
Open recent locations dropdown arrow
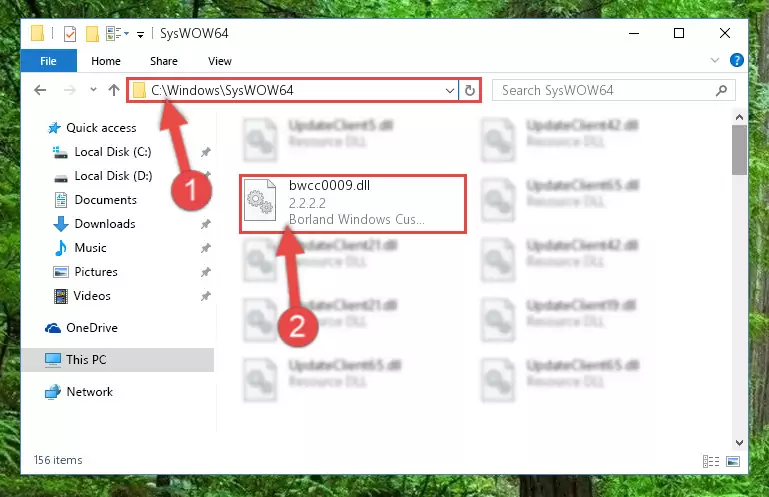pos(93,89)
